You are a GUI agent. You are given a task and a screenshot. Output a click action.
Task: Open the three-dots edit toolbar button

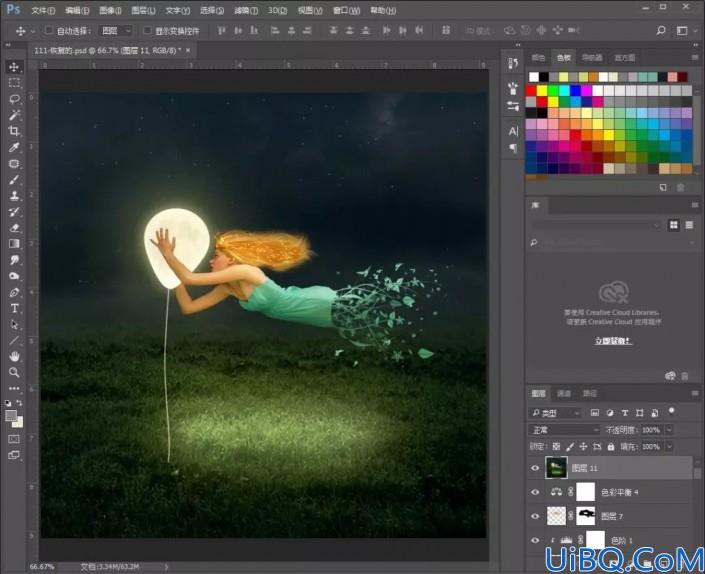pos(14,388)
